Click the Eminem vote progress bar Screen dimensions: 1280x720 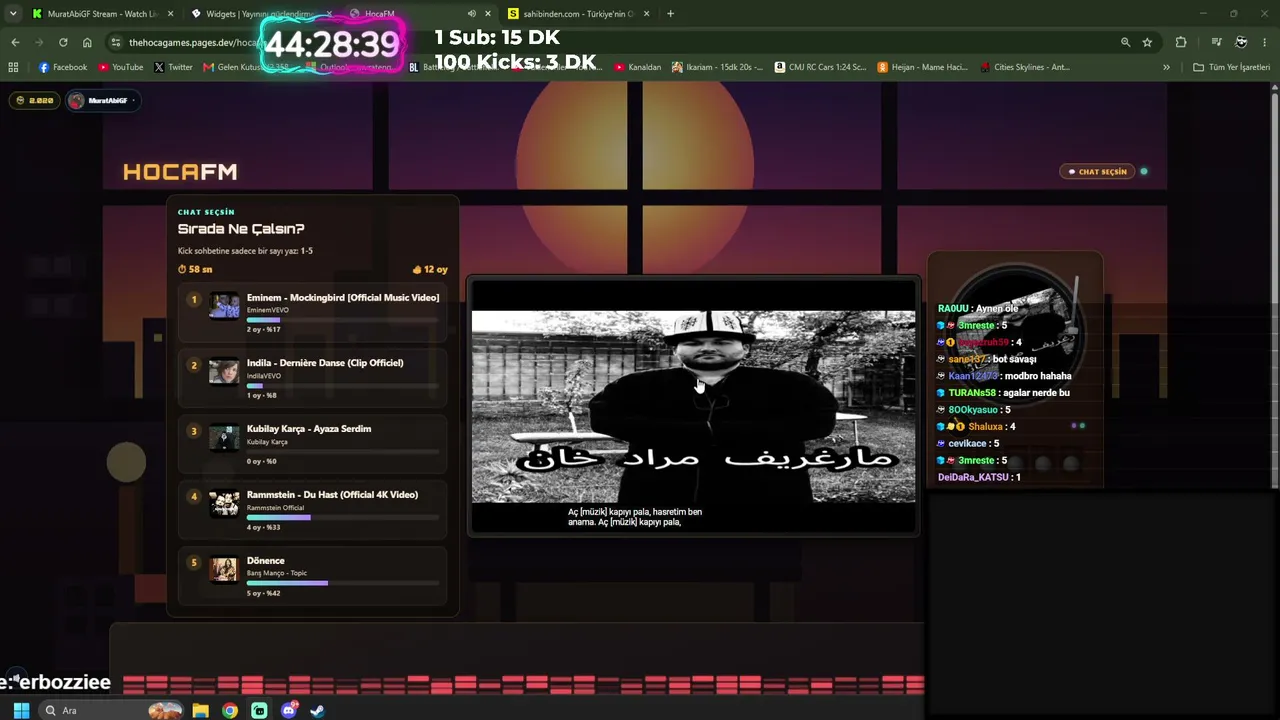(343, 320)
